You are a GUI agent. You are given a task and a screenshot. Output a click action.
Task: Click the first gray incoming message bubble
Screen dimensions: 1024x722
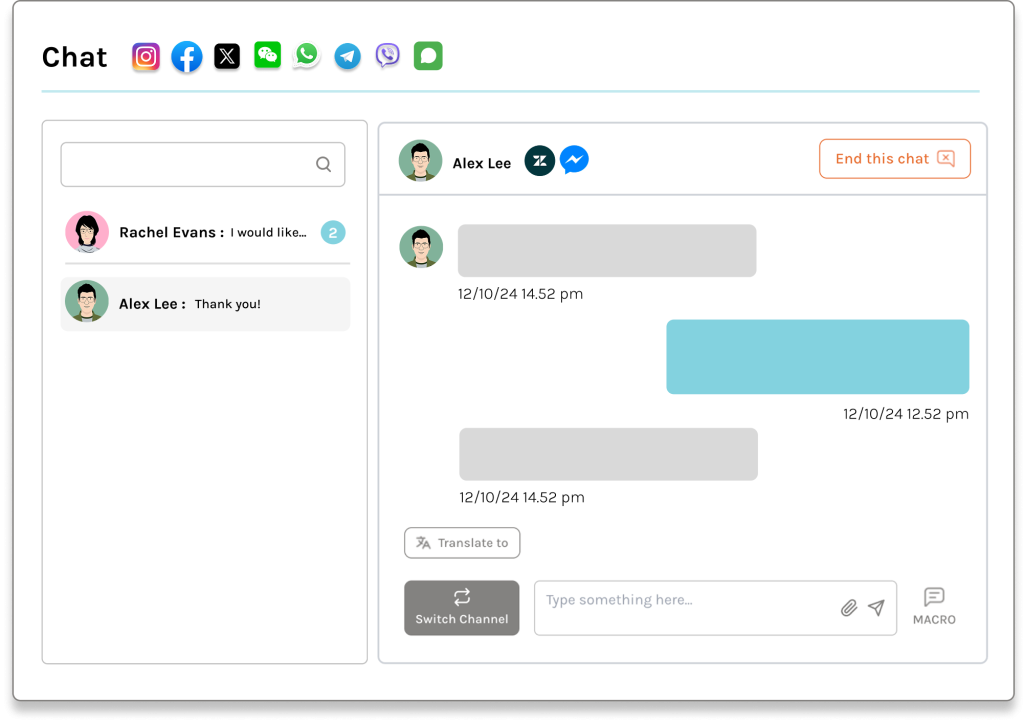(x=607, y=251)
